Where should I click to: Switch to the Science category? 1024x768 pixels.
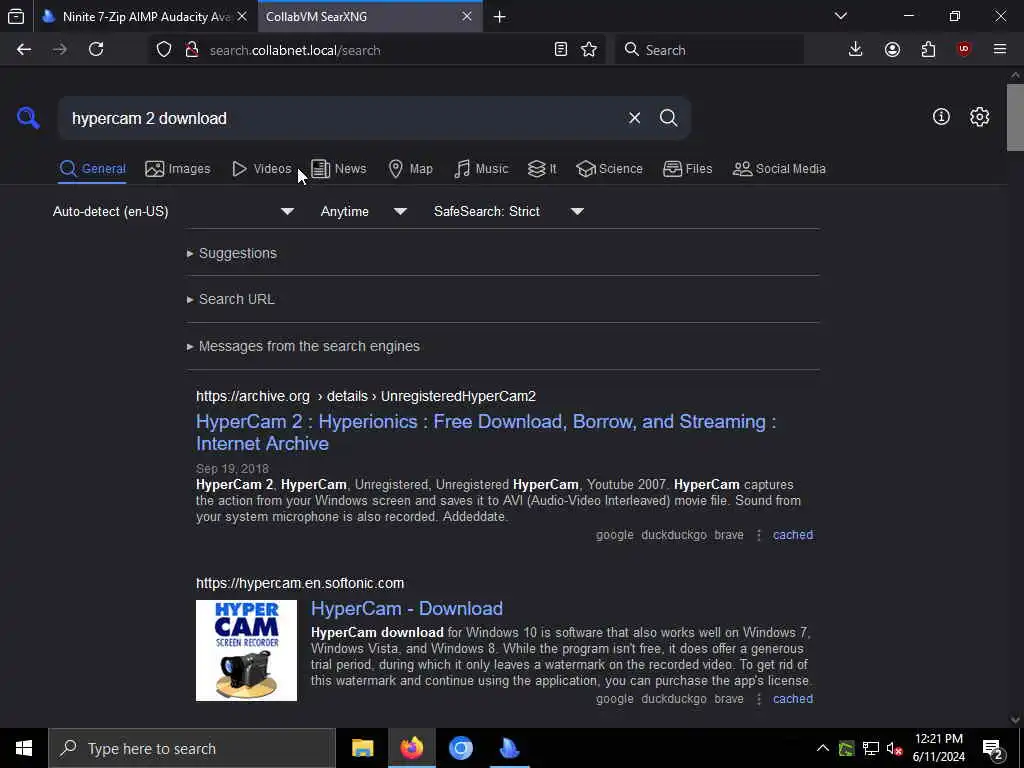pyautogui.click(x=609, y=168)
